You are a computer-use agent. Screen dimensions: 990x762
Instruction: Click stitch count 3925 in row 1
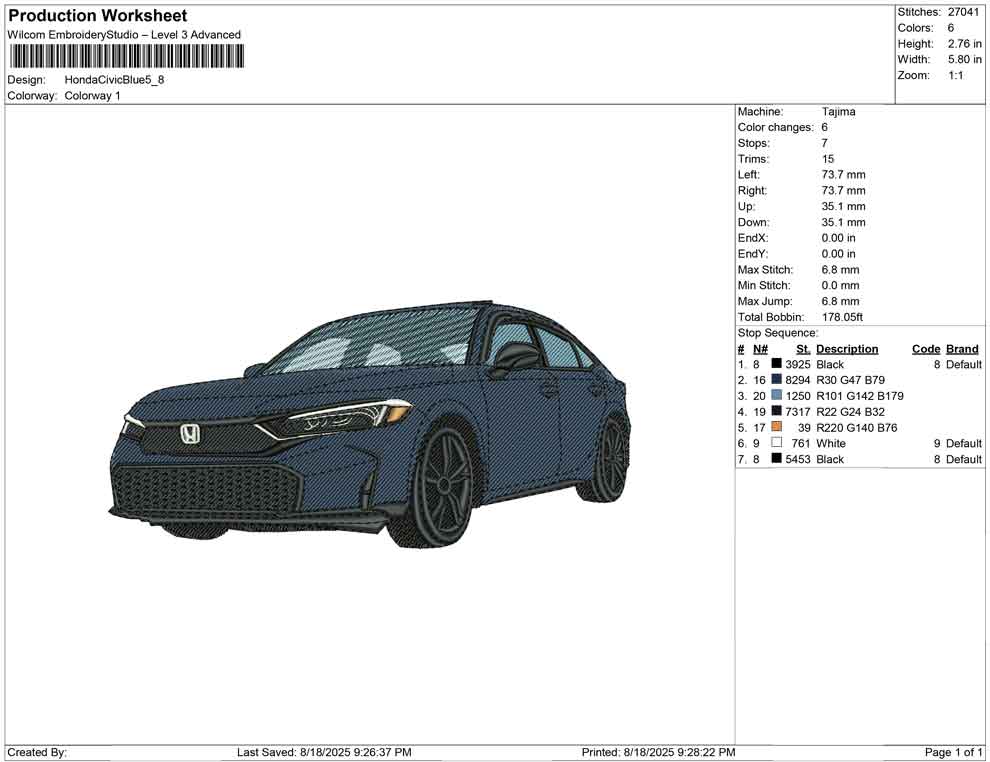[x=797, y=364]
